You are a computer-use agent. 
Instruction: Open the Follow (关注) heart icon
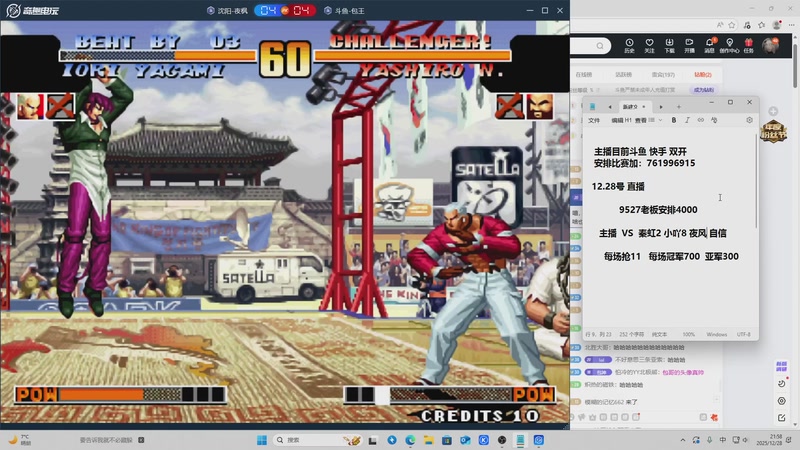pos(649,45)
